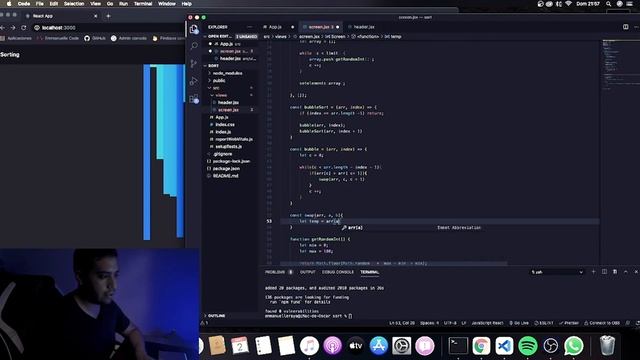
Task: Click Connect to OBS in status bar
Action: point(602,323)
